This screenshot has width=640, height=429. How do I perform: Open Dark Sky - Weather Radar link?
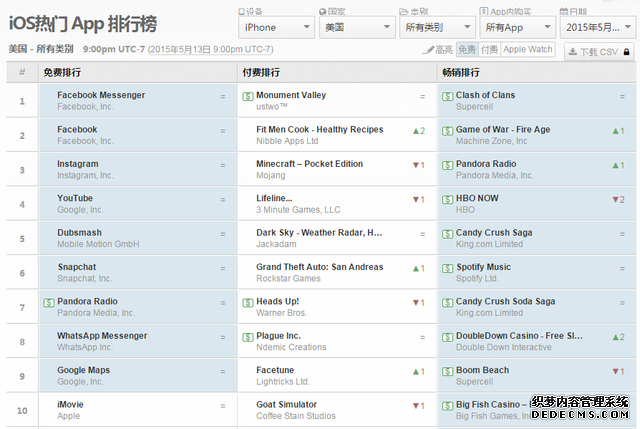pyautogui.click(x=319, y=232)
